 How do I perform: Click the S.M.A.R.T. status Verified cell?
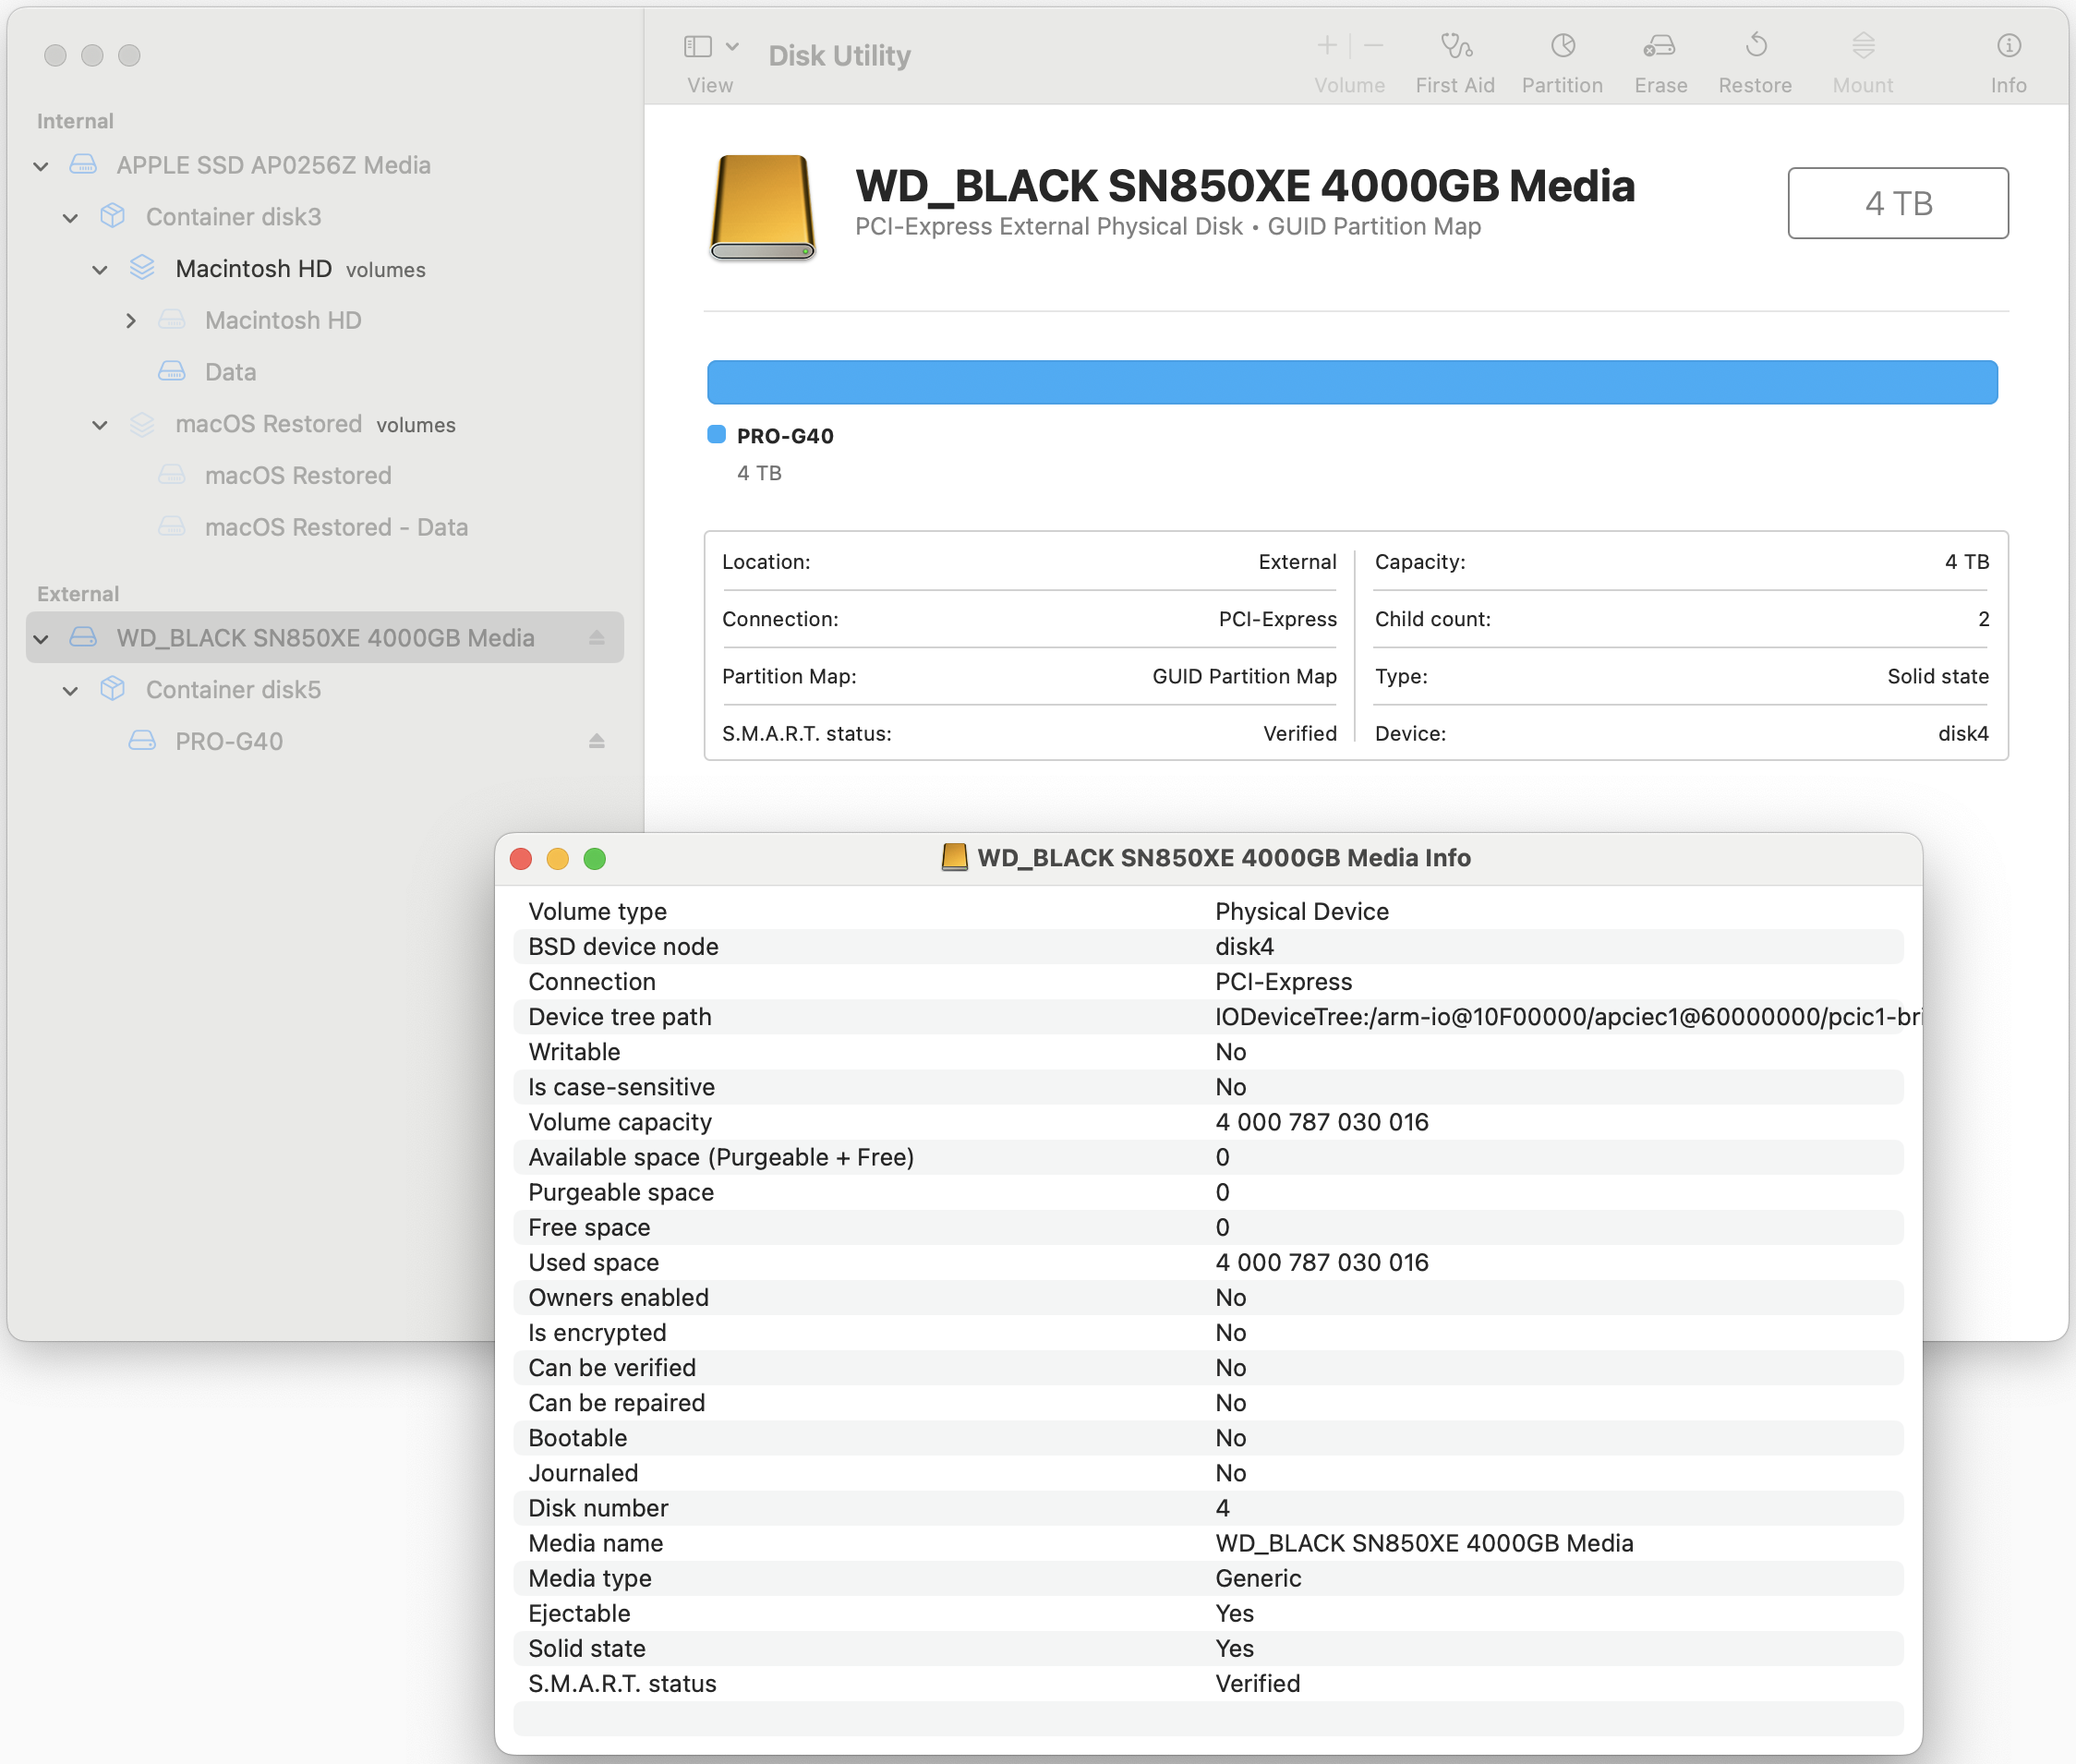1300,734
